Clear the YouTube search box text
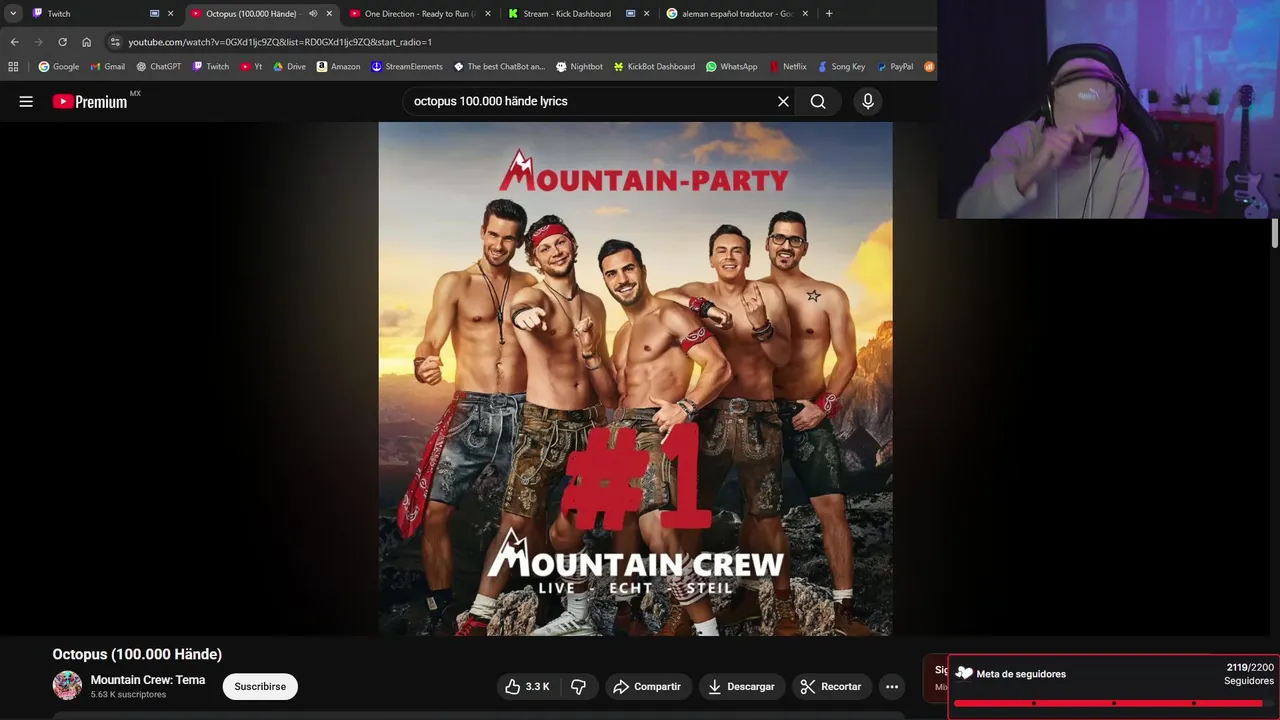The image size is (1280, 720). (783, 101)
